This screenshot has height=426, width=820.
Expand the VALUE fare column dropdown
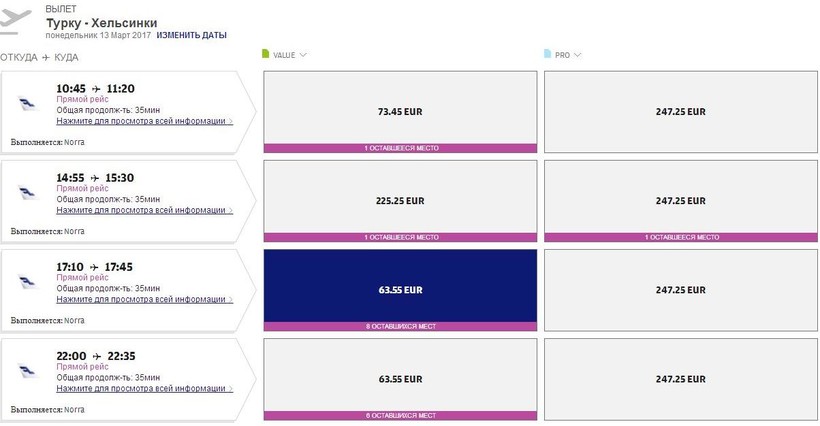302,55
